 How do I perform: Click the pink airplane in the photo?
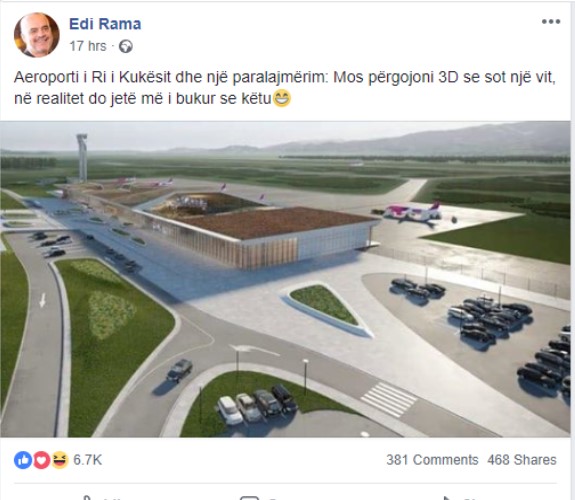pyautogui.click(x=411, y=213)
